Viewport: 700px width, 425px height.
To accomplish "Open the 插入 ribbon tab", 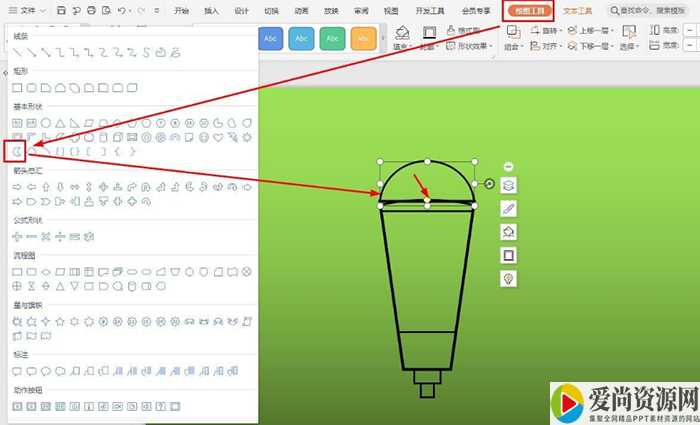I will (211, 10).
